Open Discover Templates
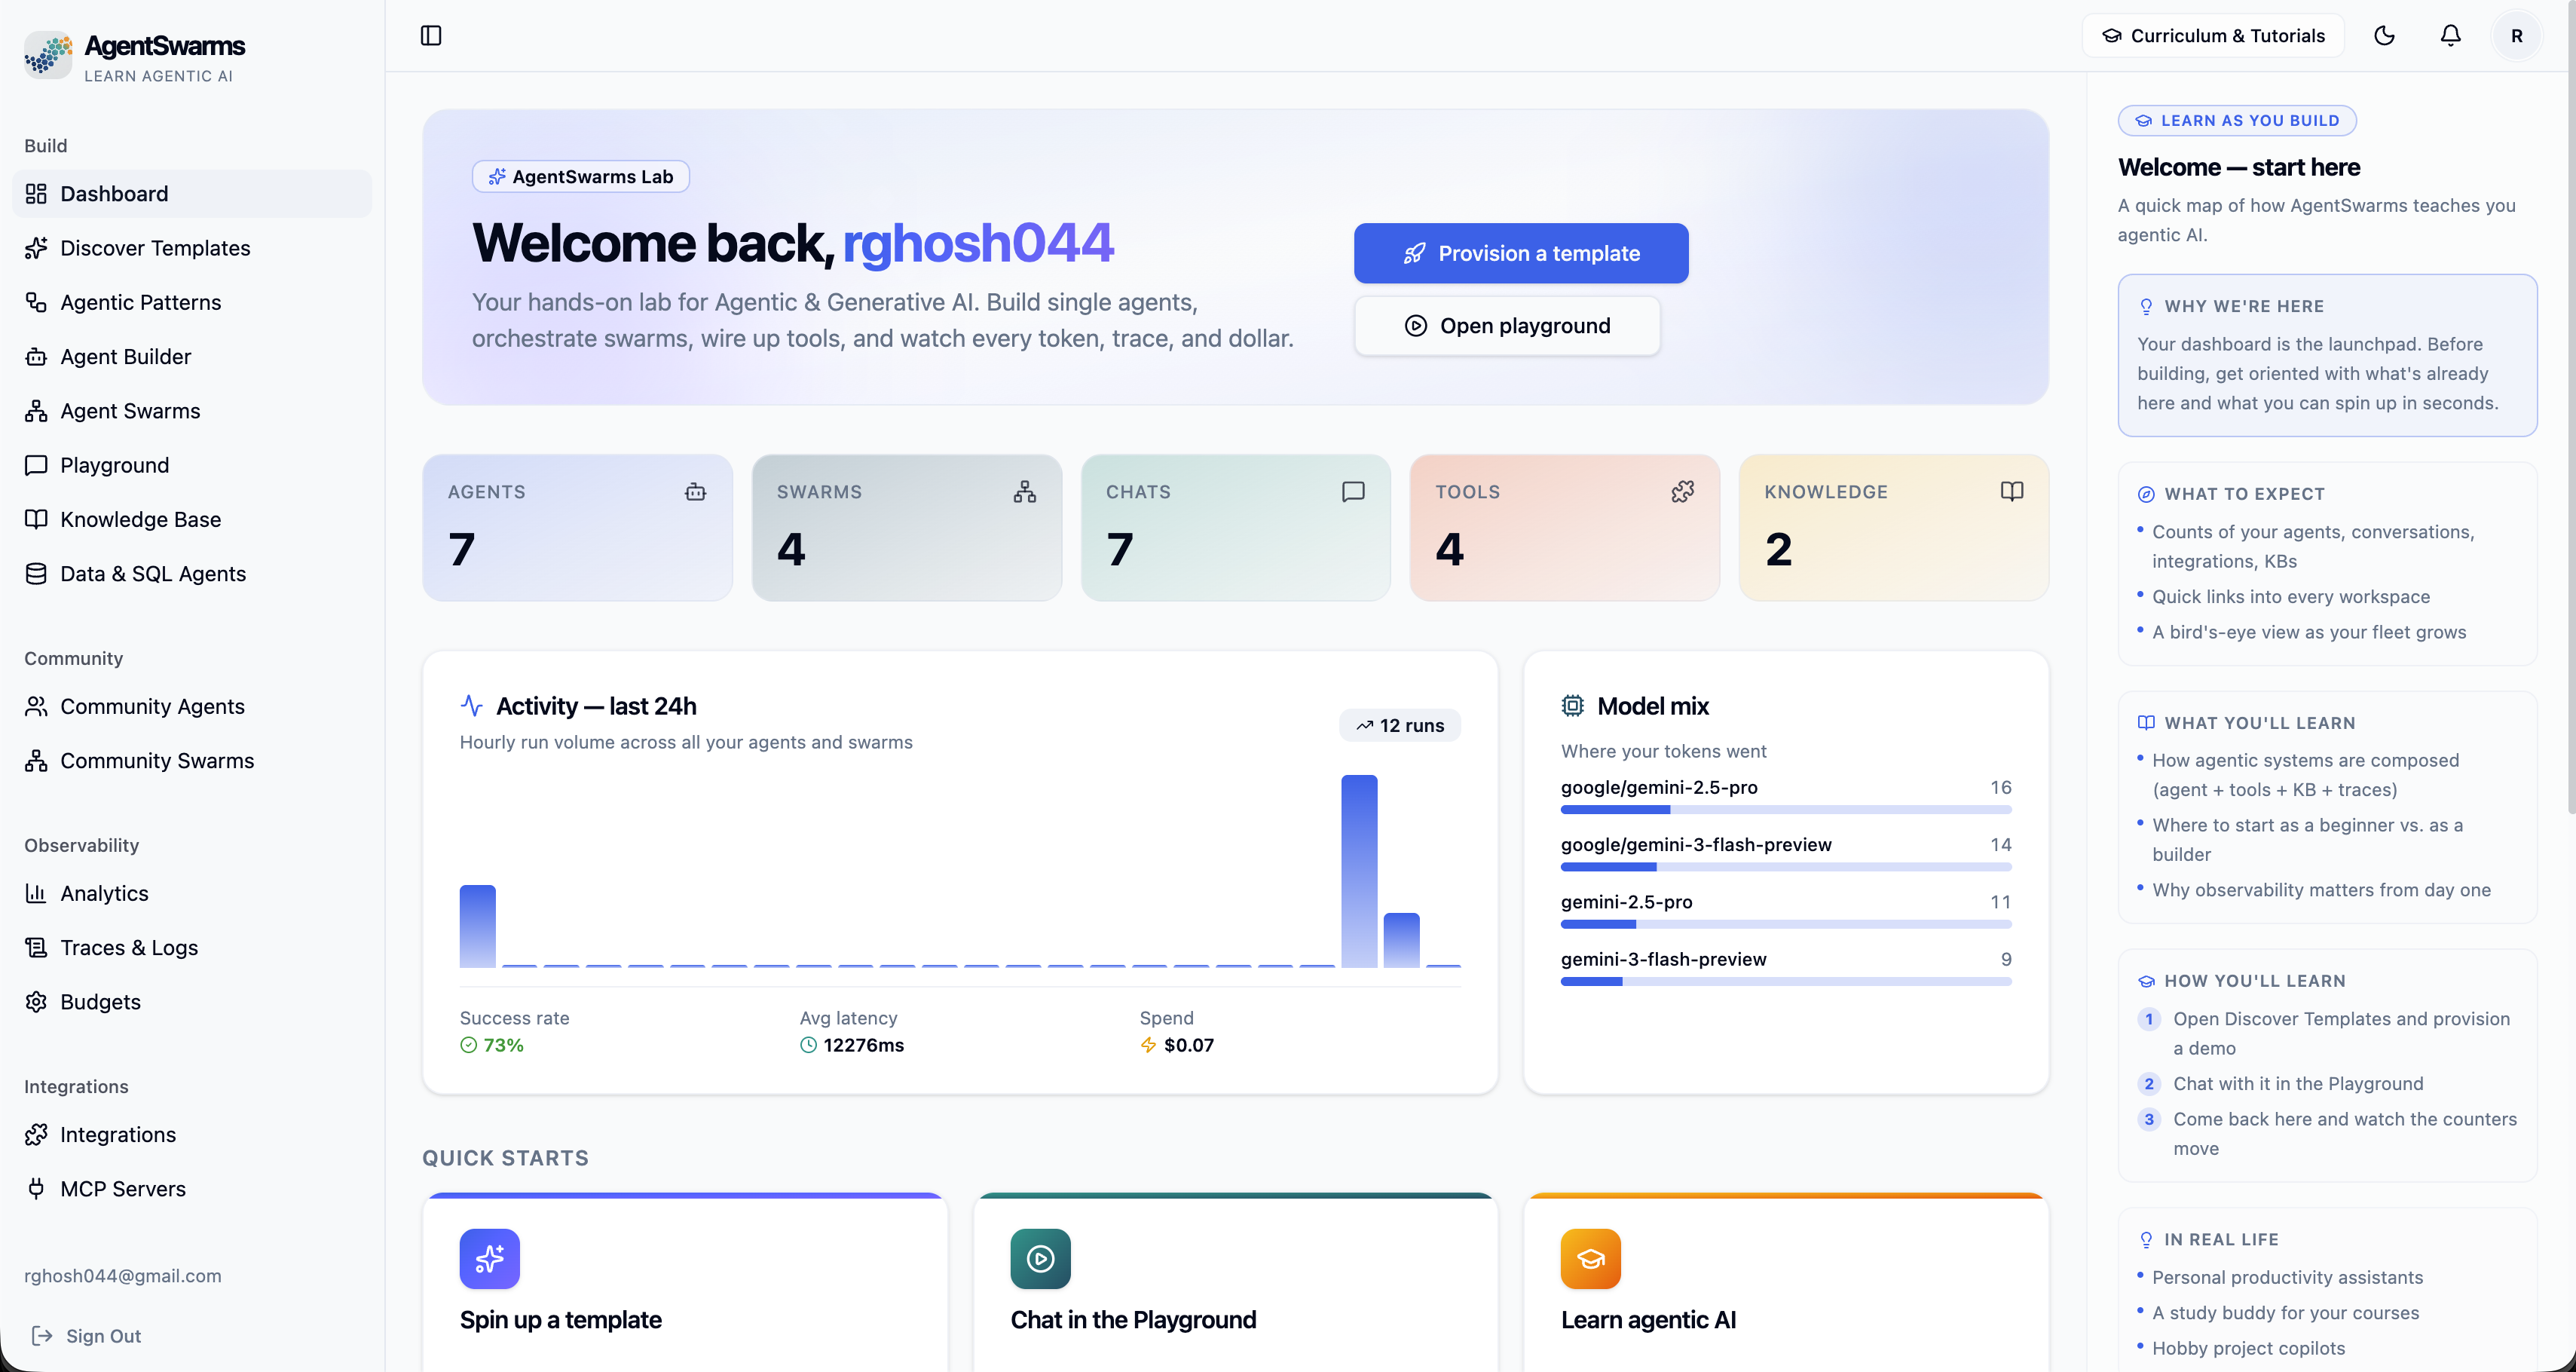 (155, 247)
